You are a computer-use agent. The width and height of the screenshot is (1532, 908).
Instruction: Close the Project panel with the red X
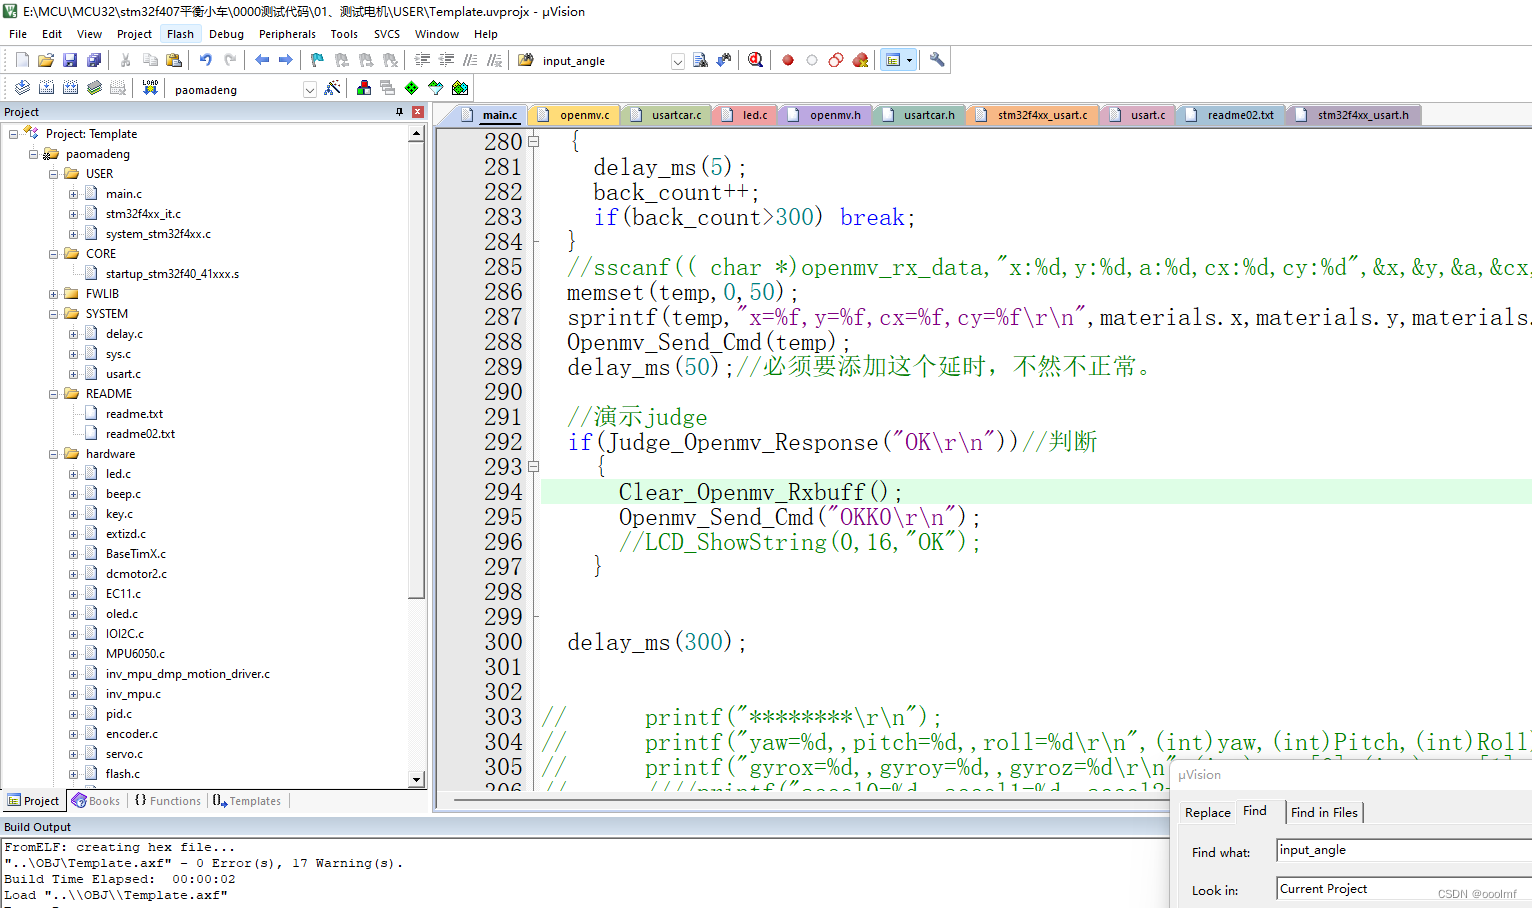(418, 112)
